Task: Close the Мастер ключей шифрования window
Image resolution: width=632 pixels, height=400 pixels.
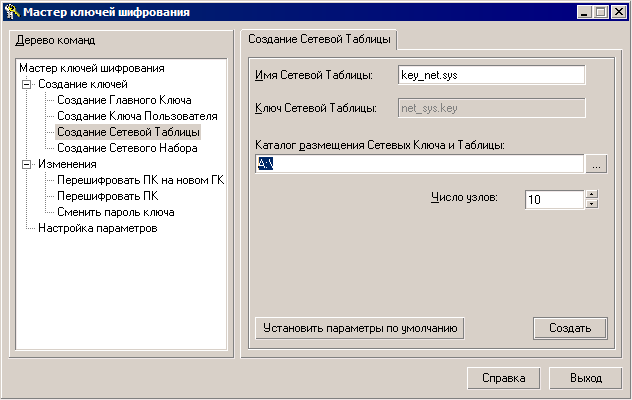Action: point(619,12)
